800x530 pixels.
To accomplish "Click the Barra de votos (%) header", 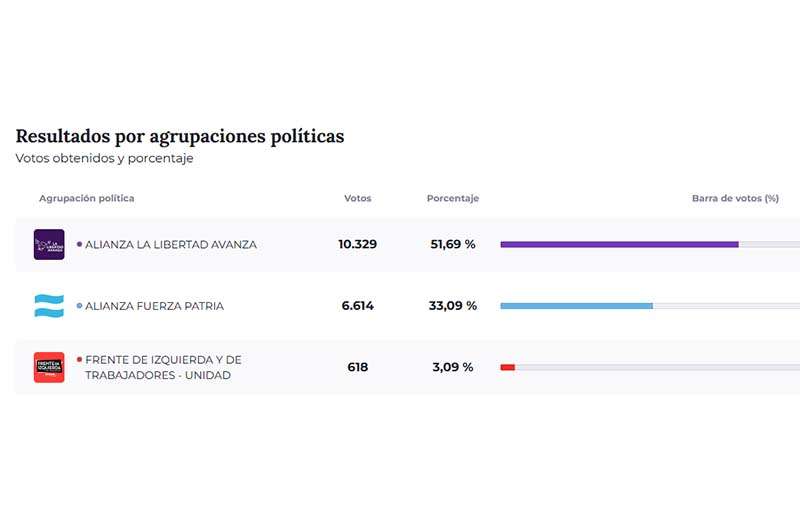I will point(735,198).
